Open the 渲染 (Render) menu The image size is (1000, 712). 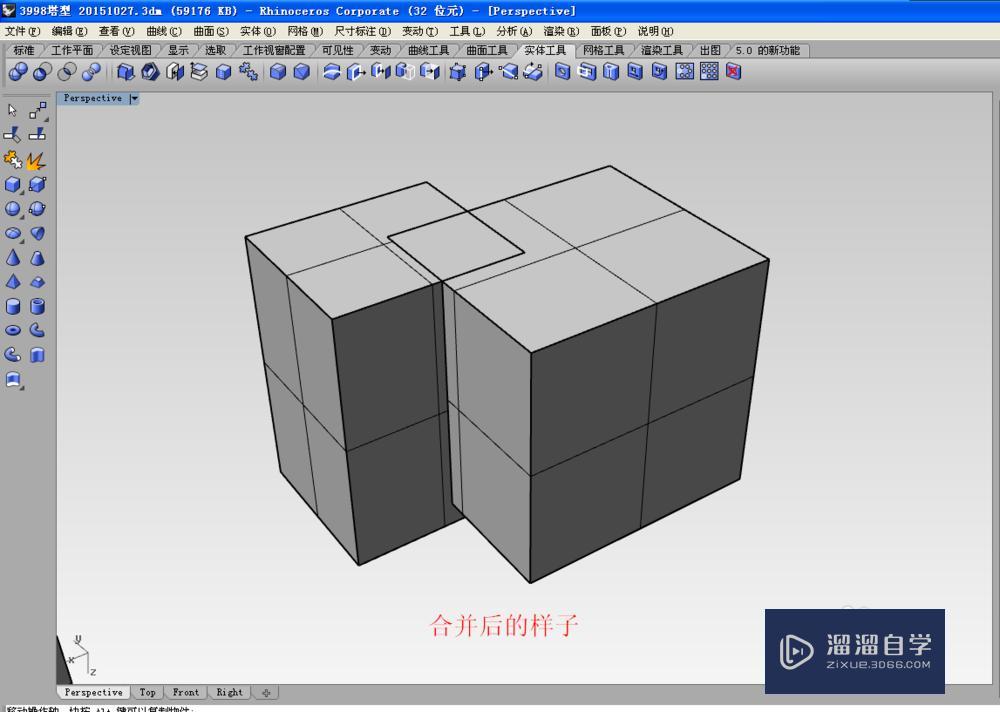tap(561, 31)
